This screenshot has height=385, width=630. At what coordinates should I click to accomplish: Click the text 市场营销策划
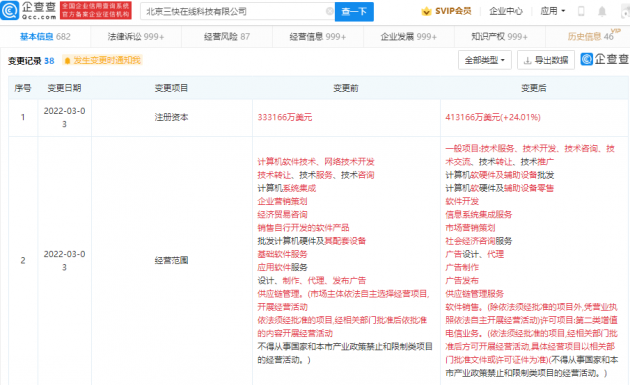470,228
